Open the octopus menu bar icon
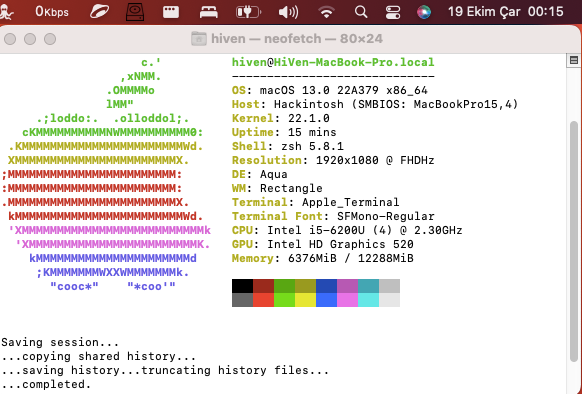 coord(6,12)
